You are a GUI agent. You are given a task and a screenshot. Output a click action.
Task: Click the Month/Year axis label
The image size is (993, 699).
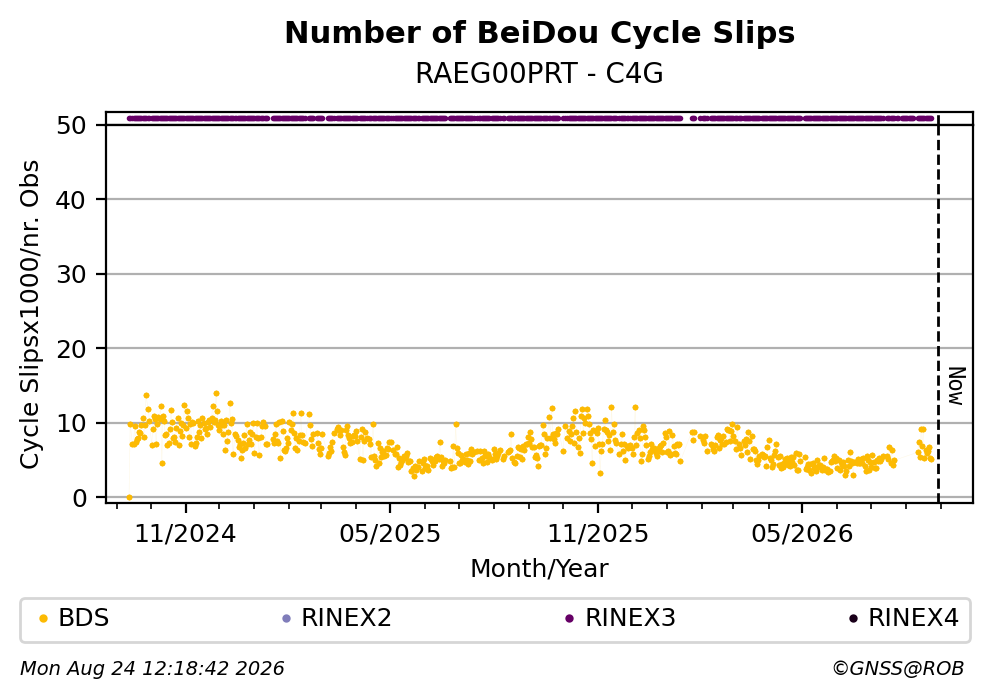point(539,569)
